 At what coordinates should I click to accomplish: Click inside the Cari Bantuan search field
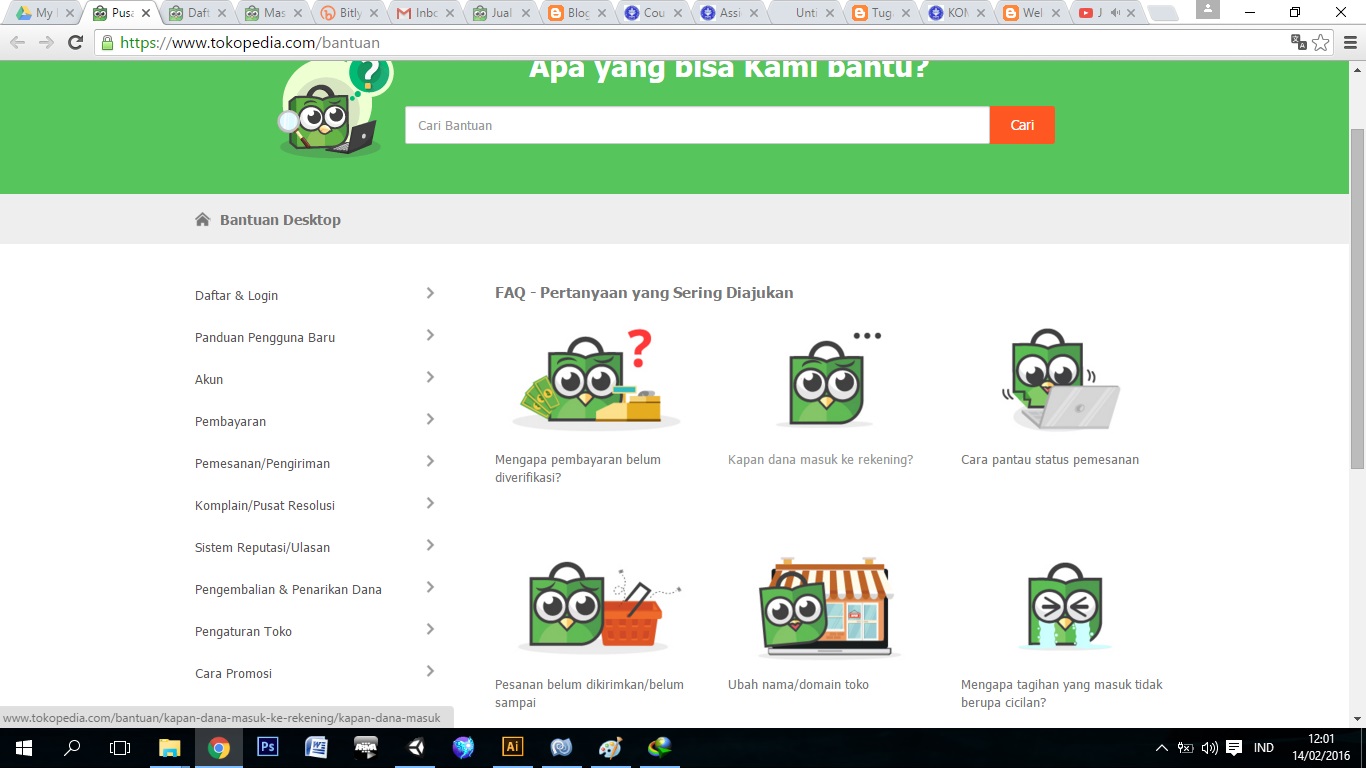tap(697, 125)
